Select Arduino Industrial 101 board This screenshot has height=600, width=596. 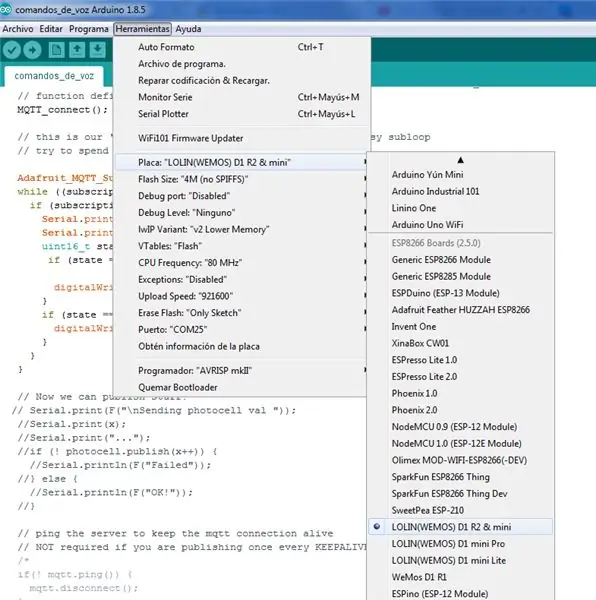461,191
